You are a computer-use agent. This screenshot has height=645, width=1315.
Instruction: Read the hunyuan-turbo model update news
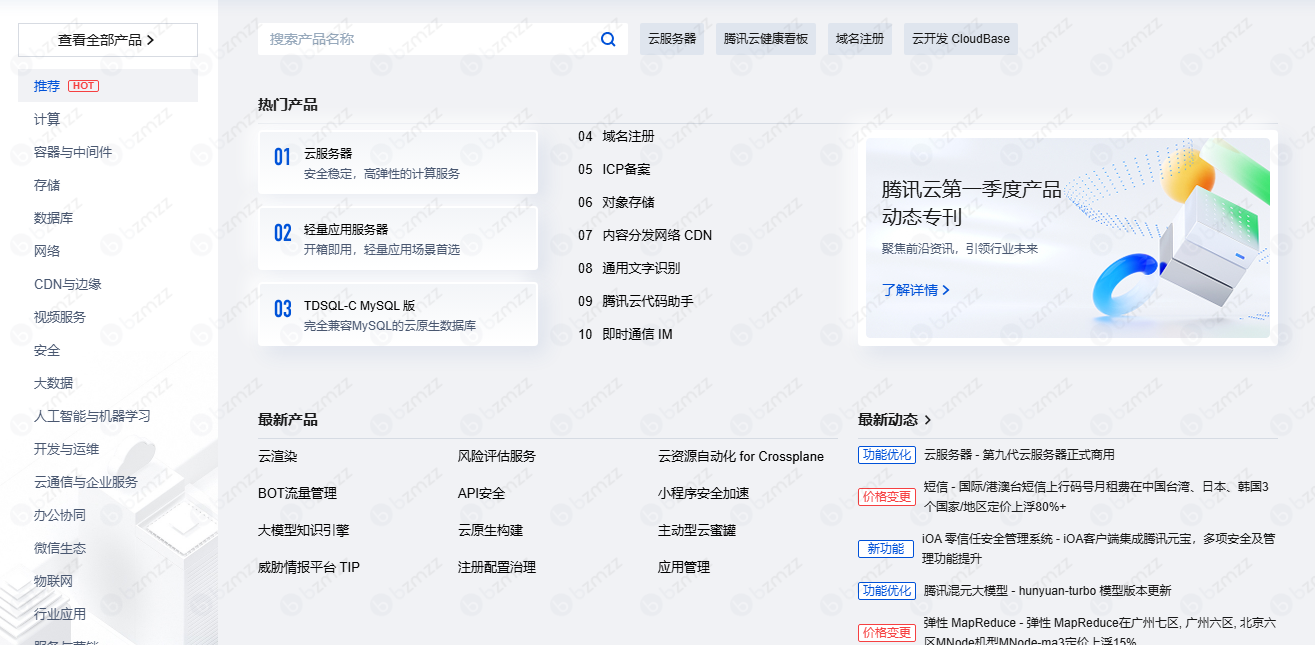point(1047,590)
